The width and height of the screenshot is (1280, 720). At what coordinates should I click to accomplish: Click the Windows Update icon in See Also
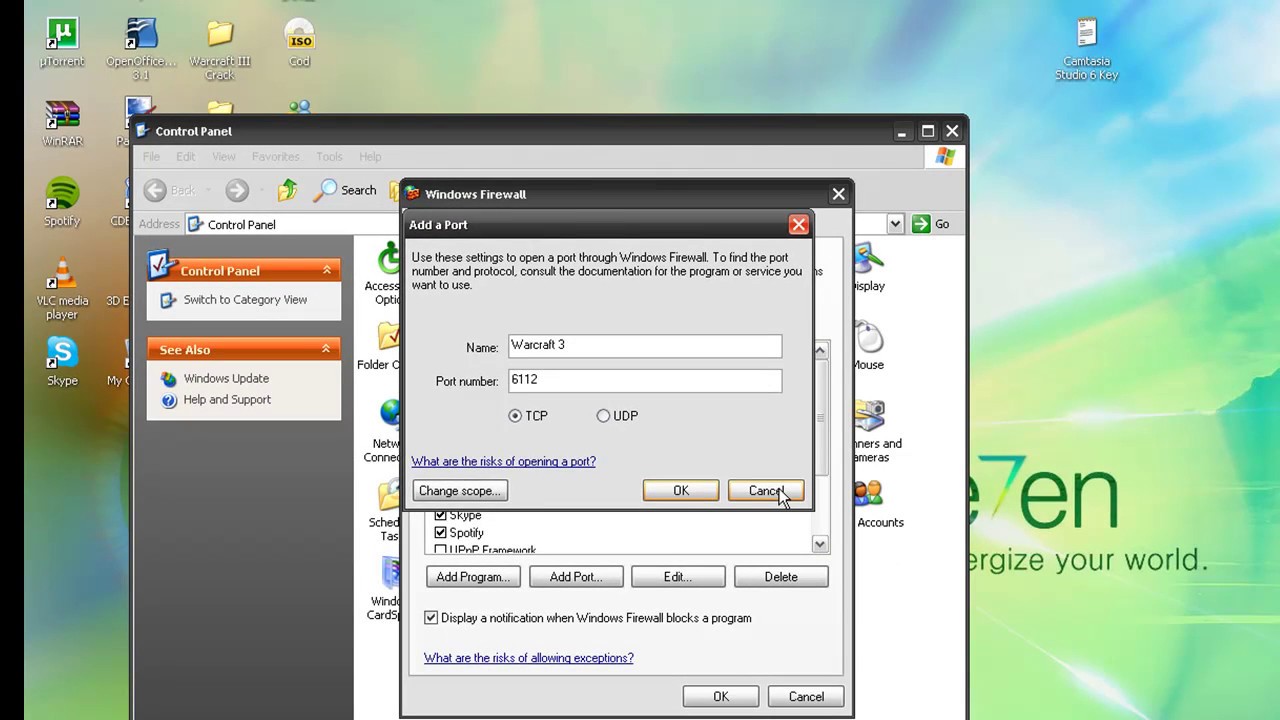169,378
